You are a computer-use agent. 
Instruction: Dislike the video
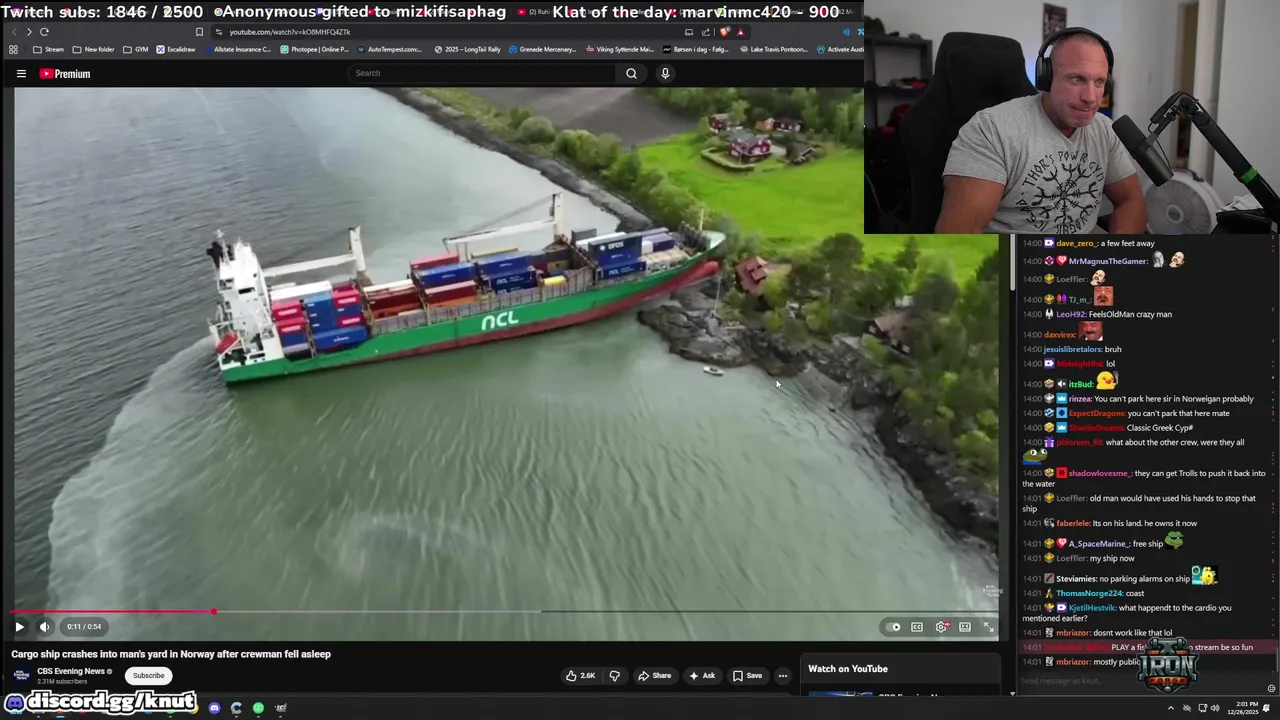(615, 676)
